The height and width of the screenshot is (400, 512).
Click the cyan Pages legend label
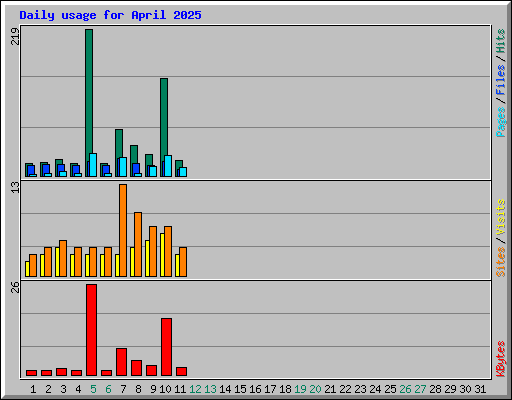point(500,122)
